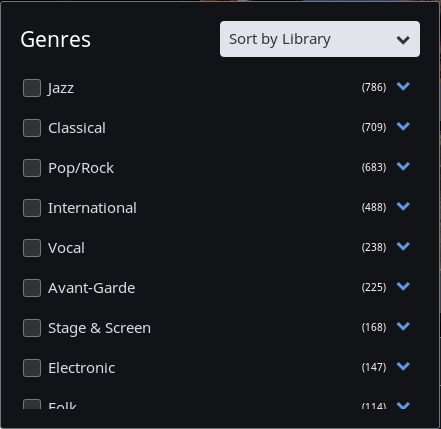Screen dimensions: 441x429
Task: Open the Sort by Library dropdown
Action: click(x=320, y=39)
